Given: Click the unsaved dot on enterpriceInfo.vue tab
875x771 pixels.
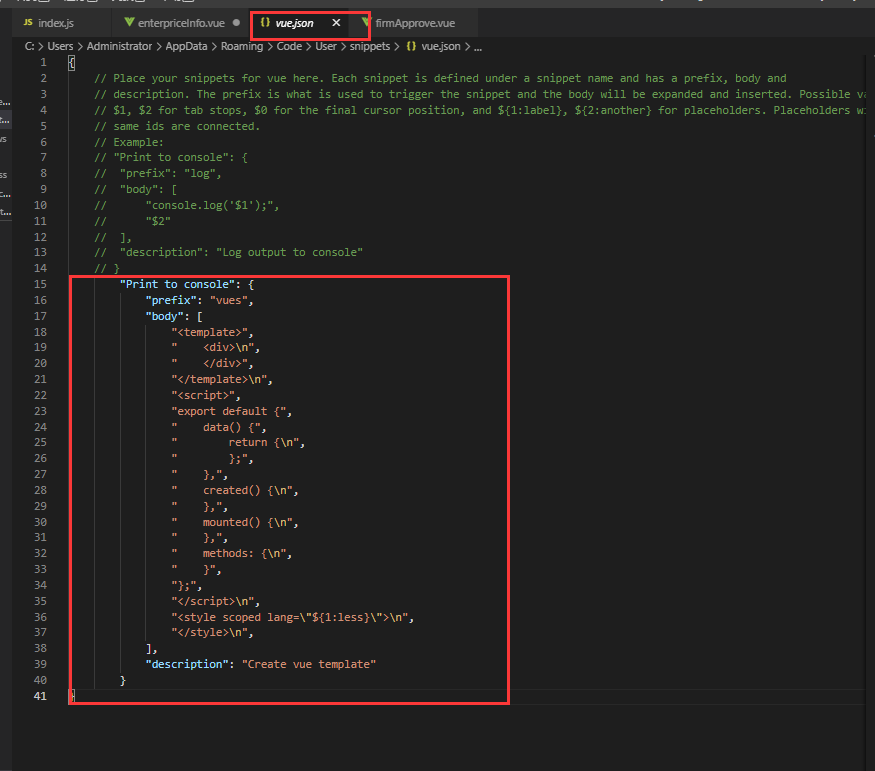Looking at the screenshot, I should coord(236,22).
